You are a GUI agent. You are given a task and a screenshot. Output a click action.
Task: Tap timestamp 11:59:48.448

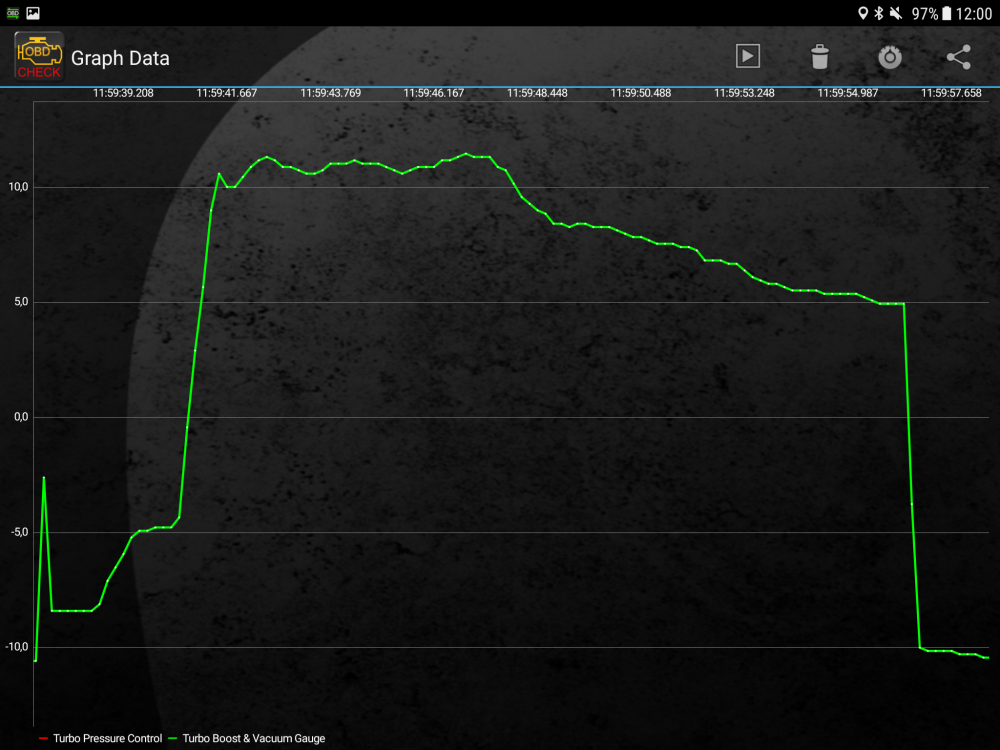click(x=537, y=93)
